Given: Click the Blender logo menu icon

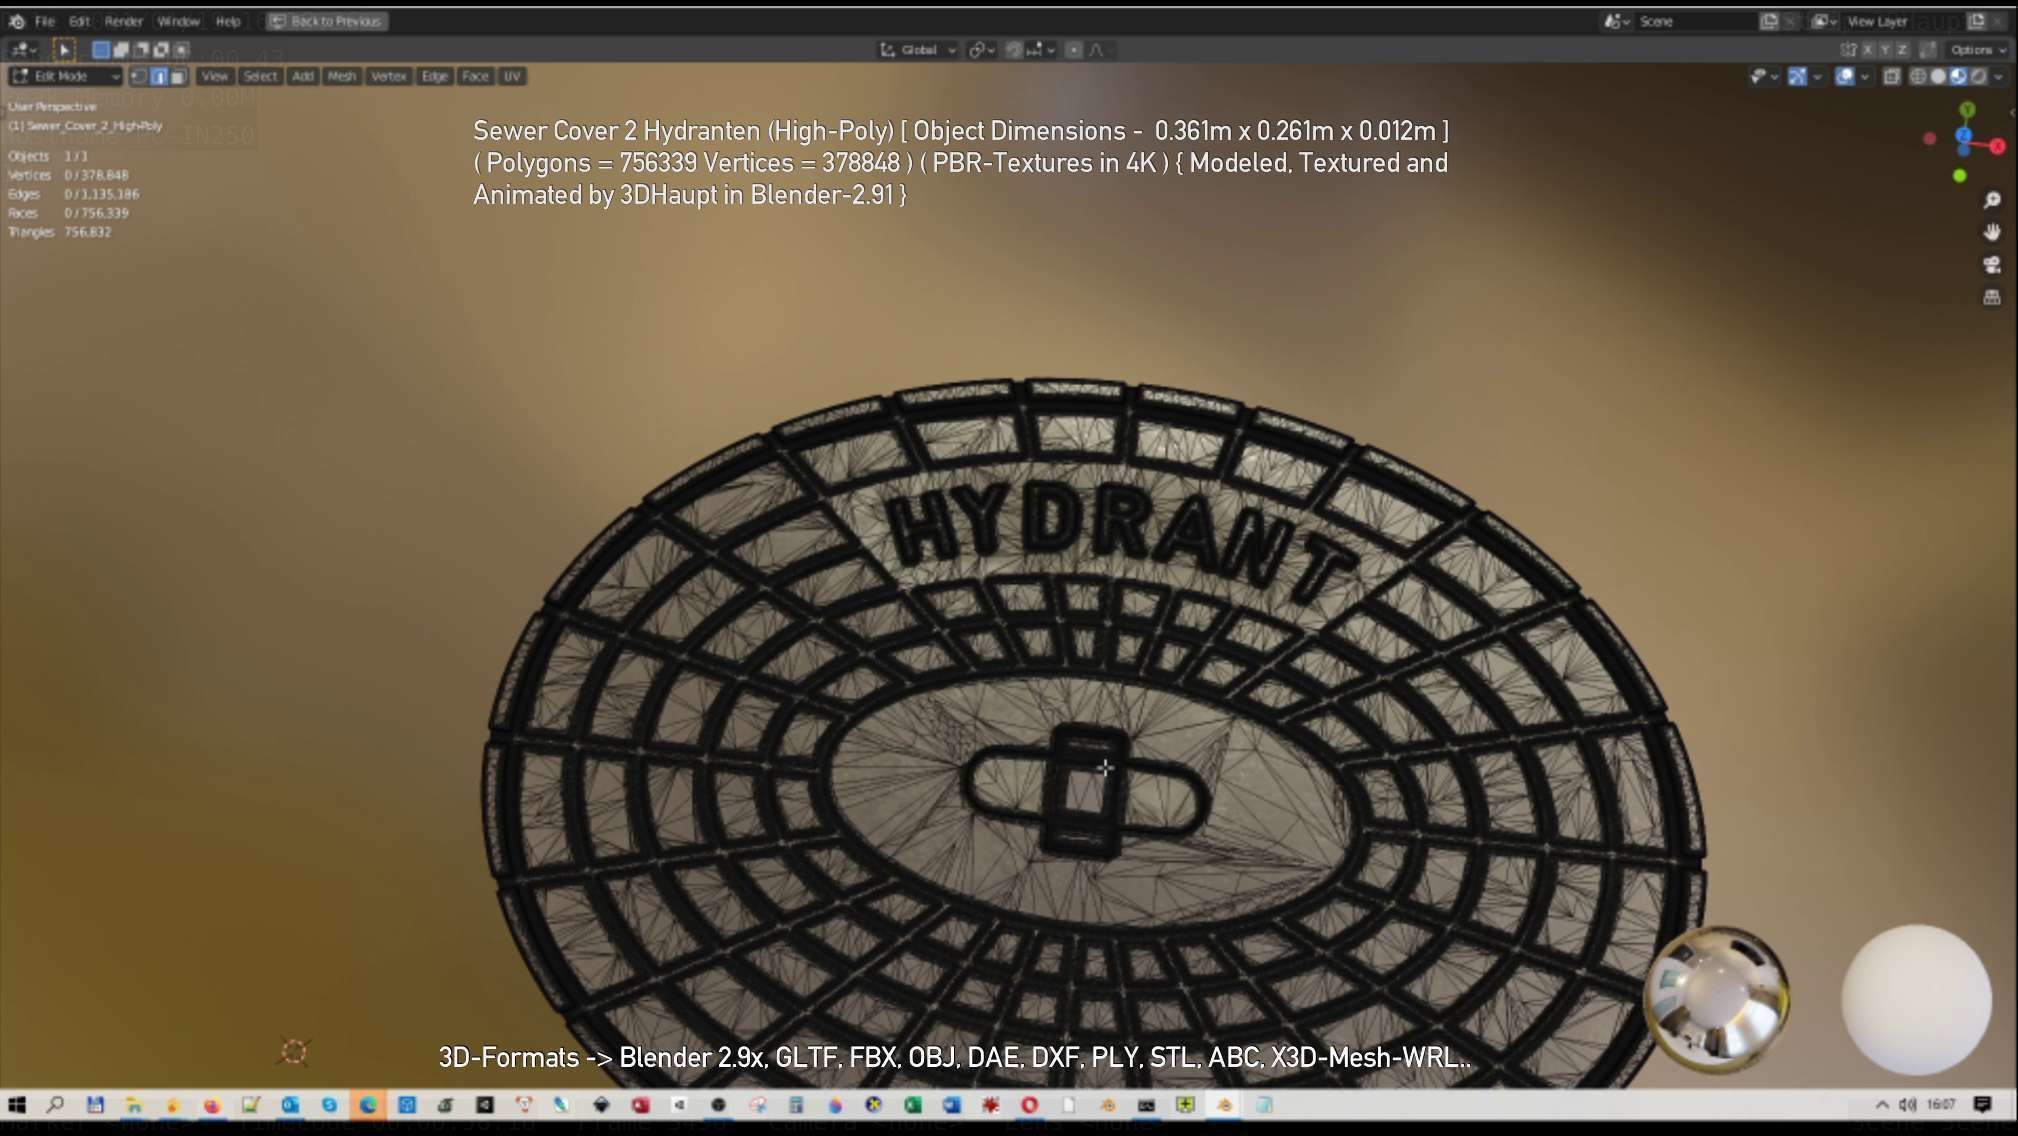Looking at the screenshot, I should click(17, 21).
